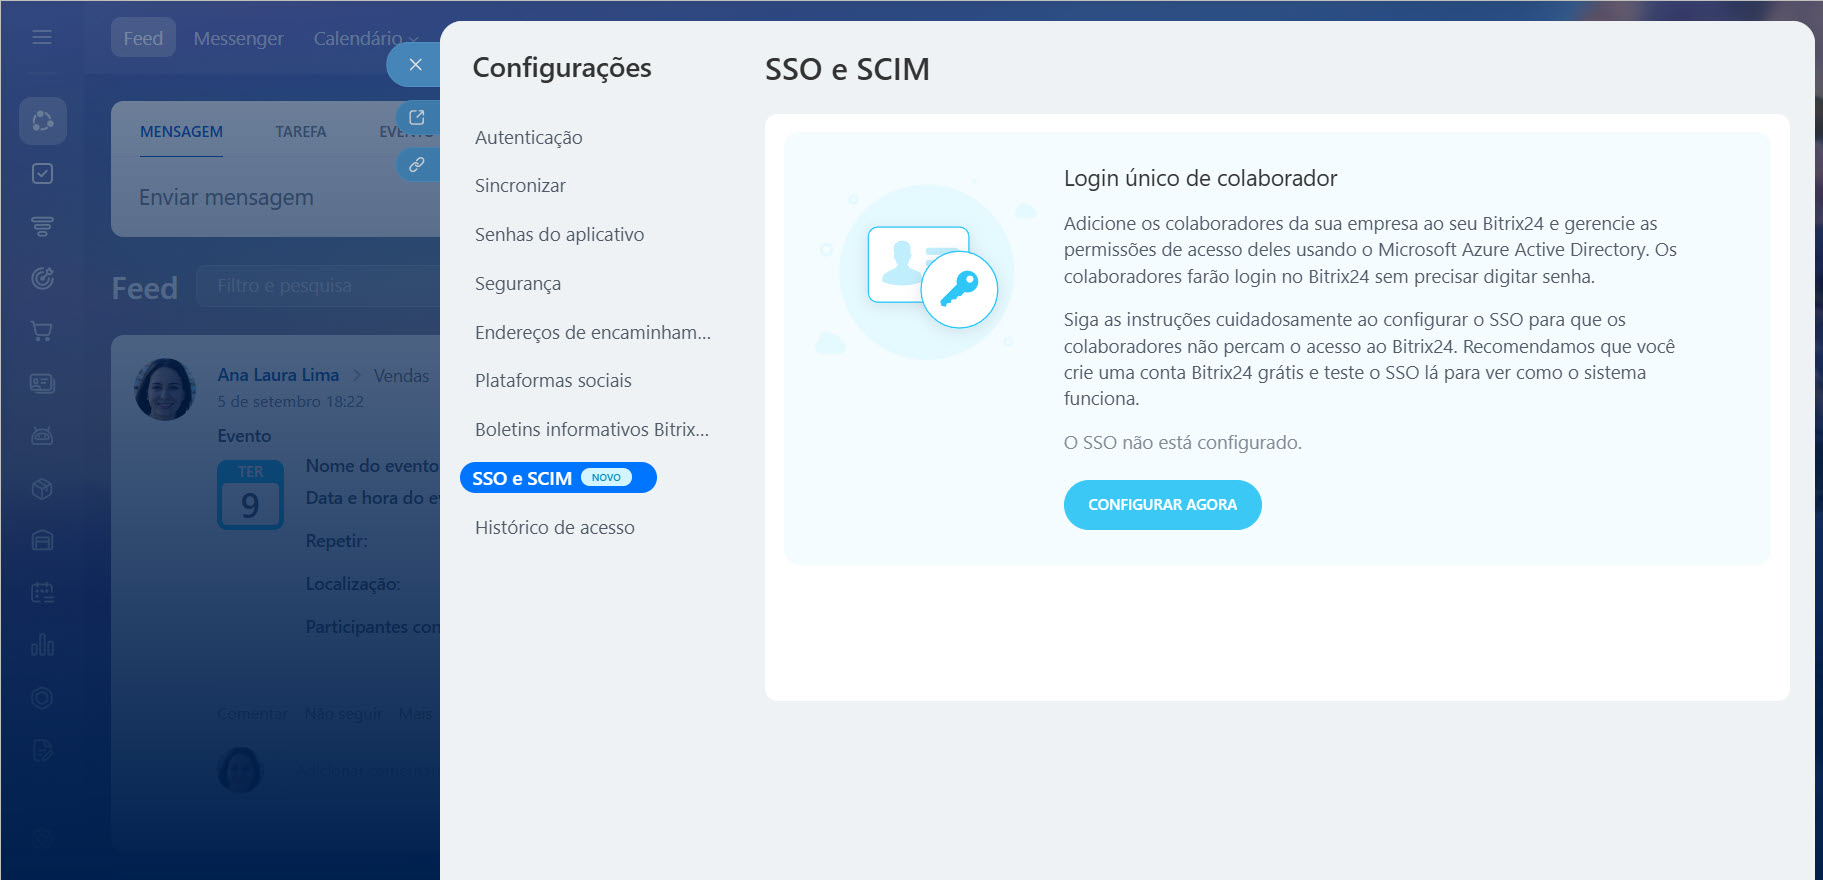This screenshot has width=1823, height=880.
Task: Open the target goal icon in sidebar
Action: 42,278
